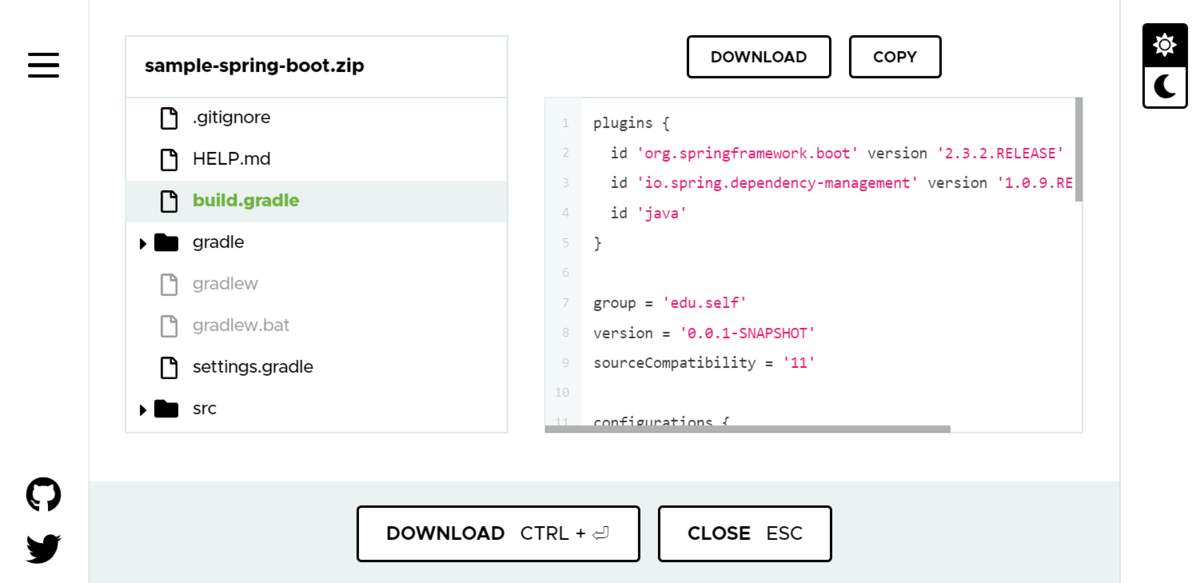Select the settings.gradle file

pos(252,366)
